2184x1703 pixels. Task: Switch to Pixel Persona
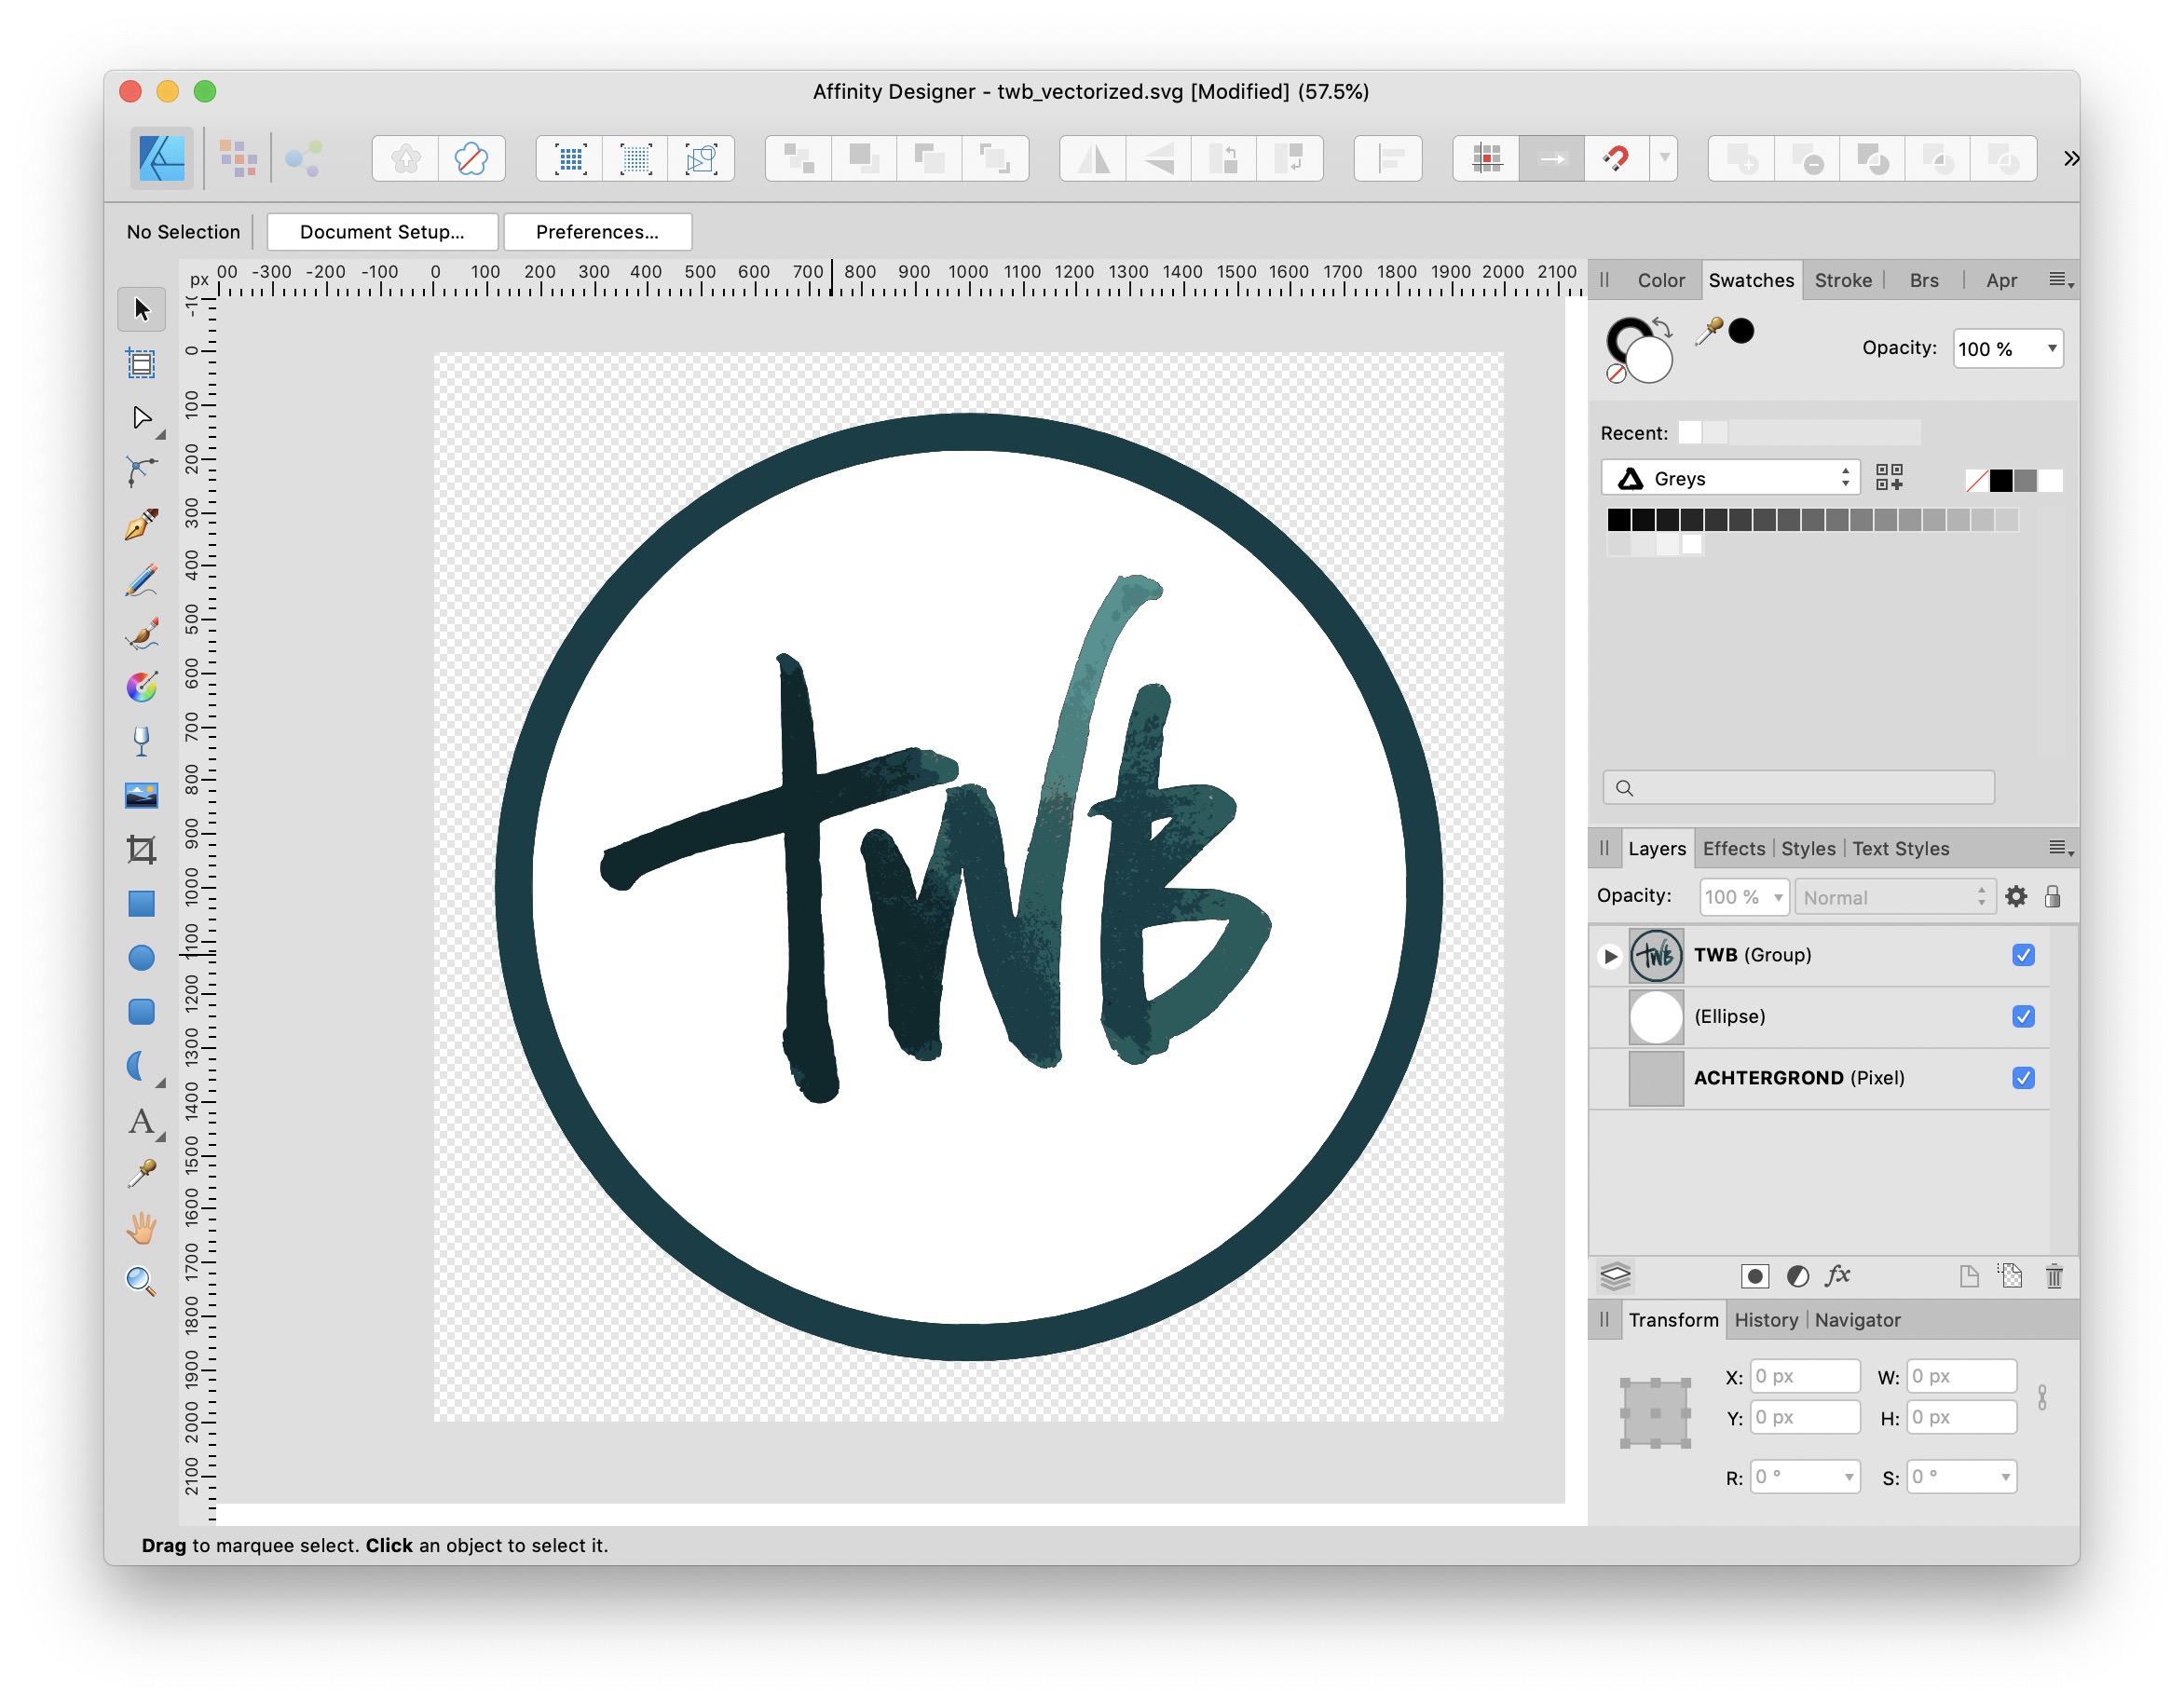pos(238,158)
